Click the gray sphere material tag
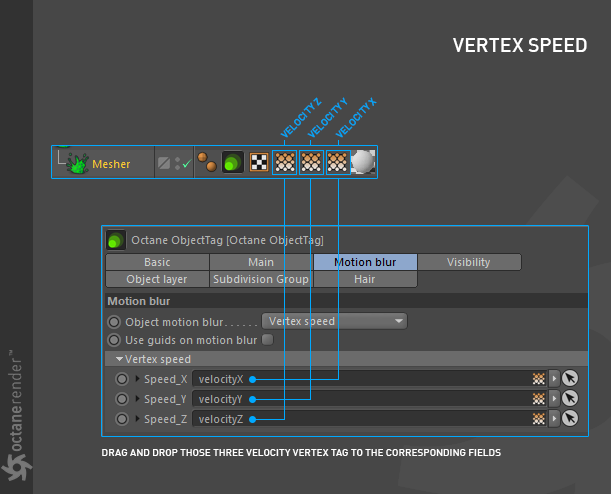 point(363,162)
